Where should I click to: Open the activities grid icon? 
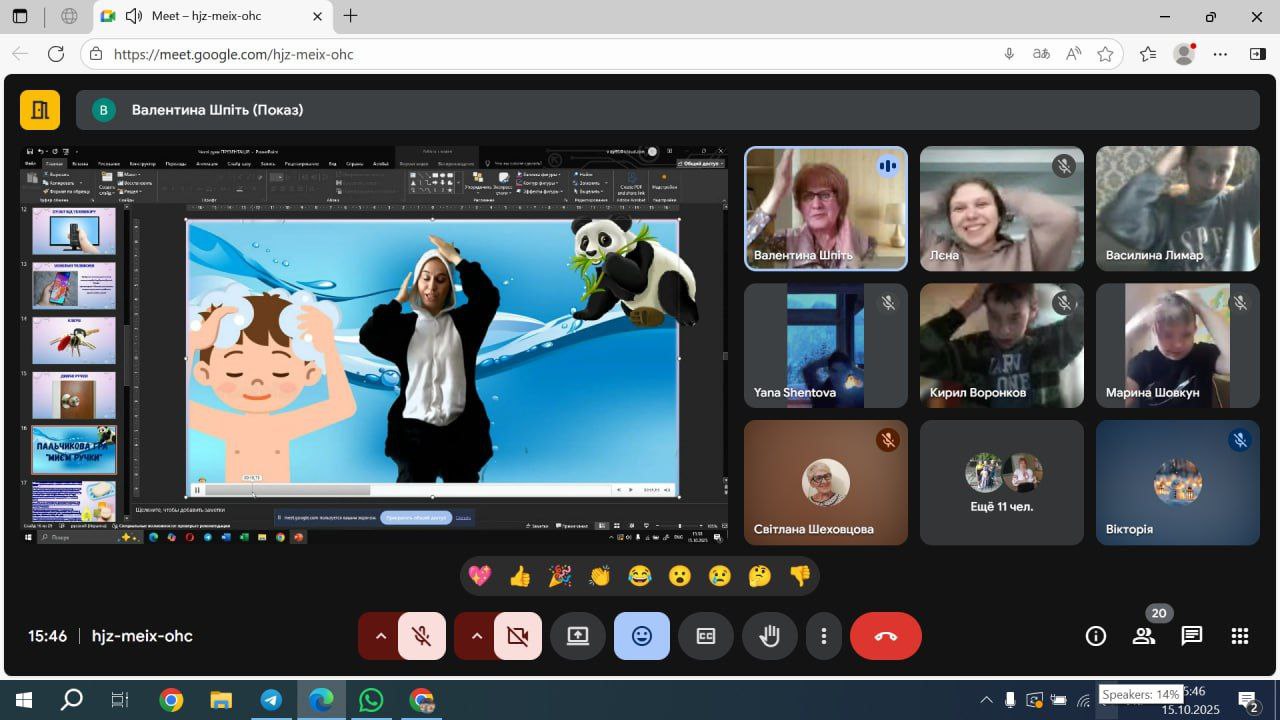click(x=1240, y=636)
